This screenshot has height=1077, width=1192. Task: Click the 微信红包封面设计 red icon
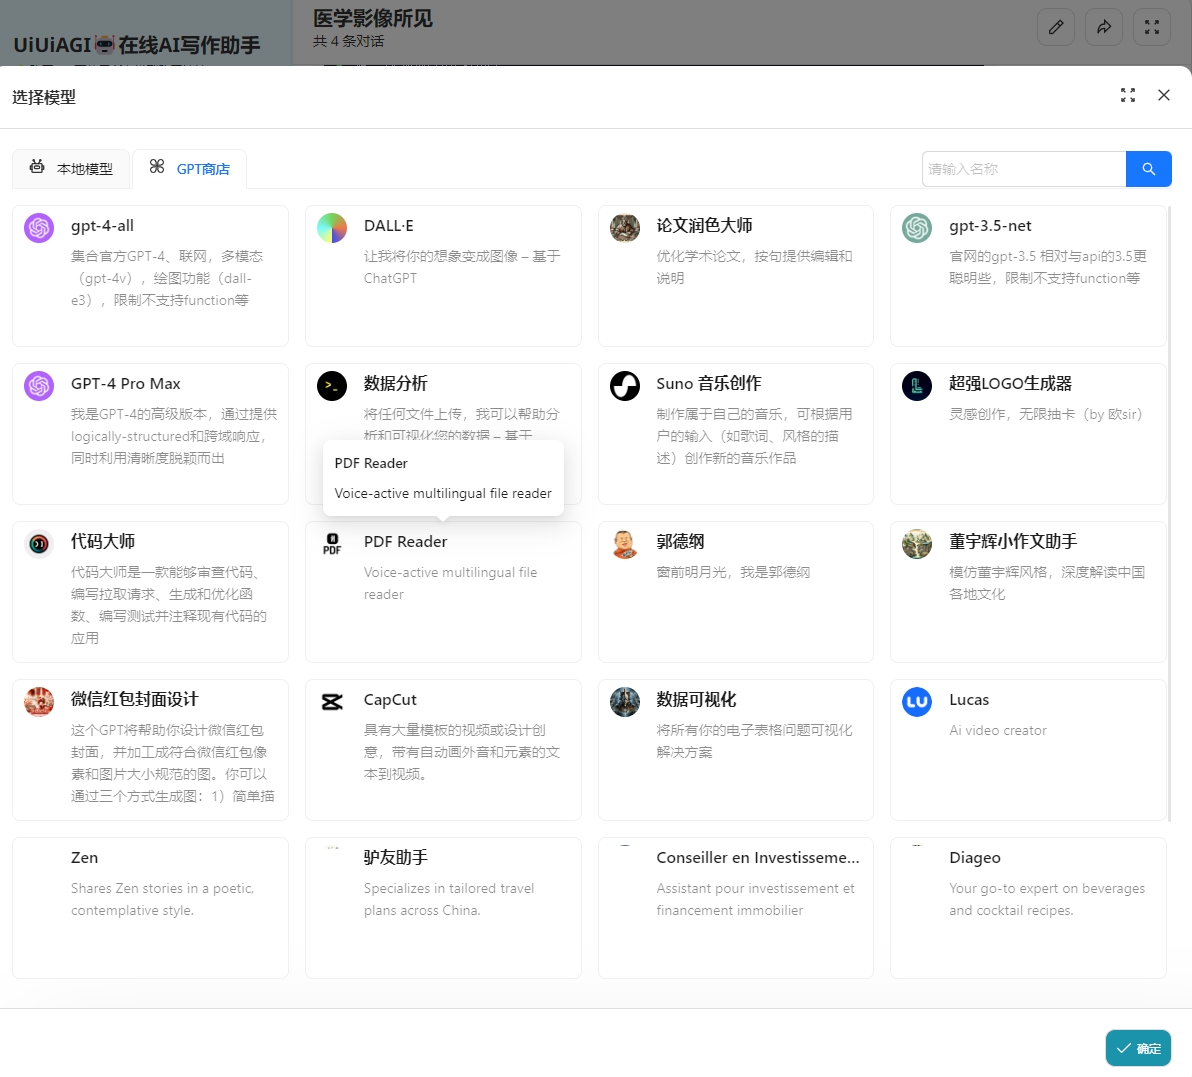(39, 702)
